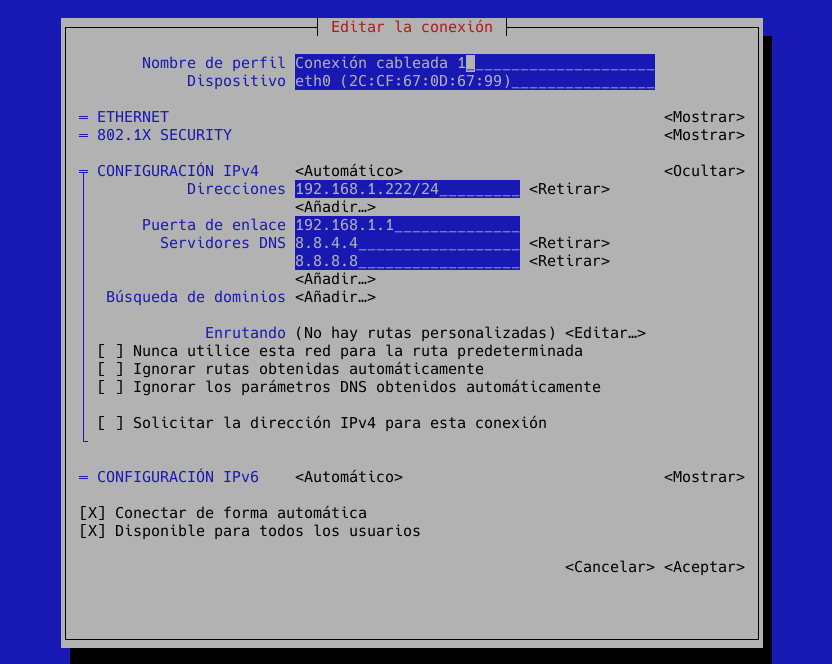Add a new IP address under Direcciones

335,207
